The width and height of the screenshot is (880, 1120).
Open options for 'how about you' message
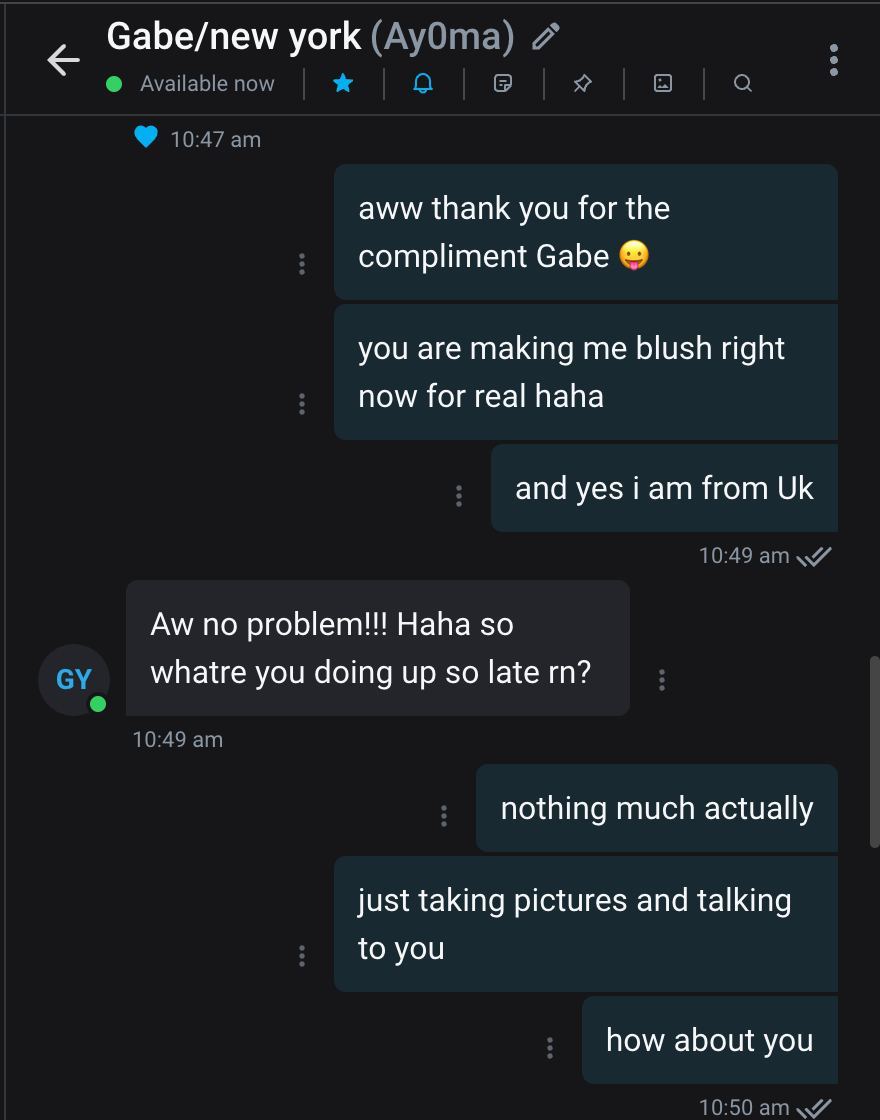click(x=550, y=1048)
